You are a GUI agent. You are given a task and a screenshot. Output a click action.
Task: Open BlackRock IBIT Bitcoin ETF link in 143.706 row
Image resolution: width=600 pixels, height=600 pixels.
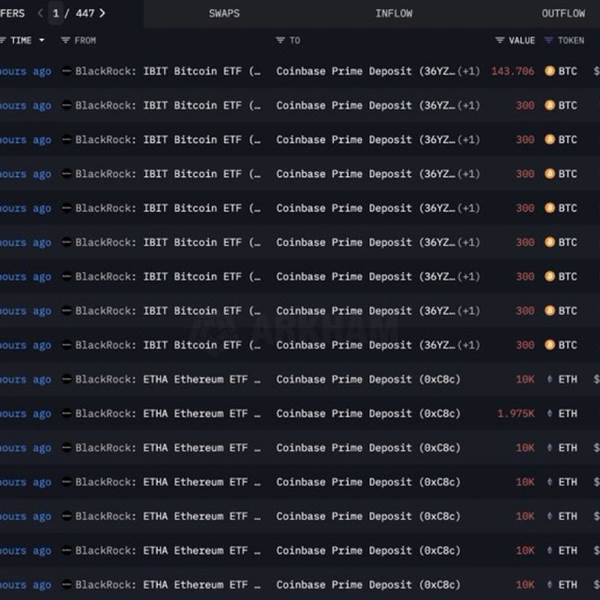[x=168, y=71]
